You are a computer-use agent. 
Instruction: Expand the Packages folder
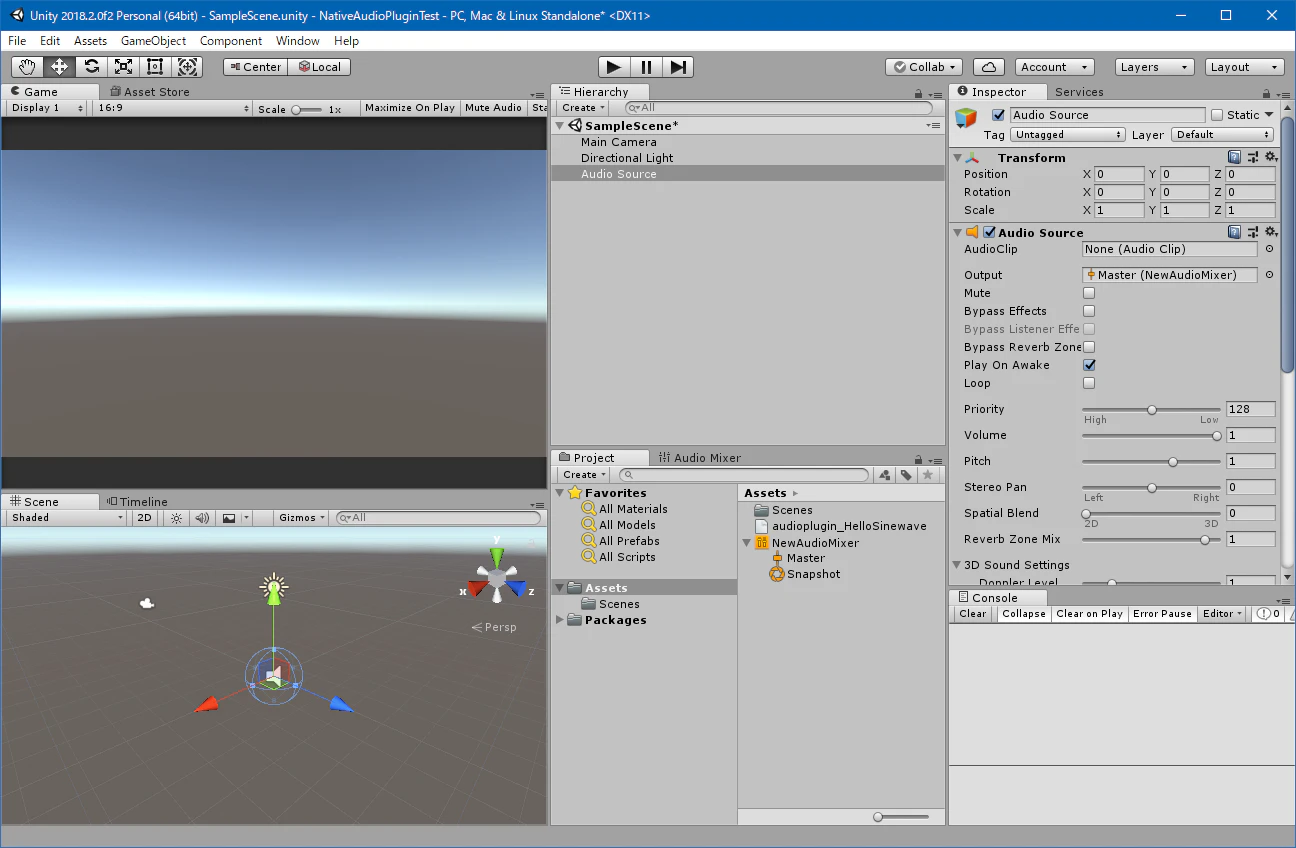click(560, 620)
